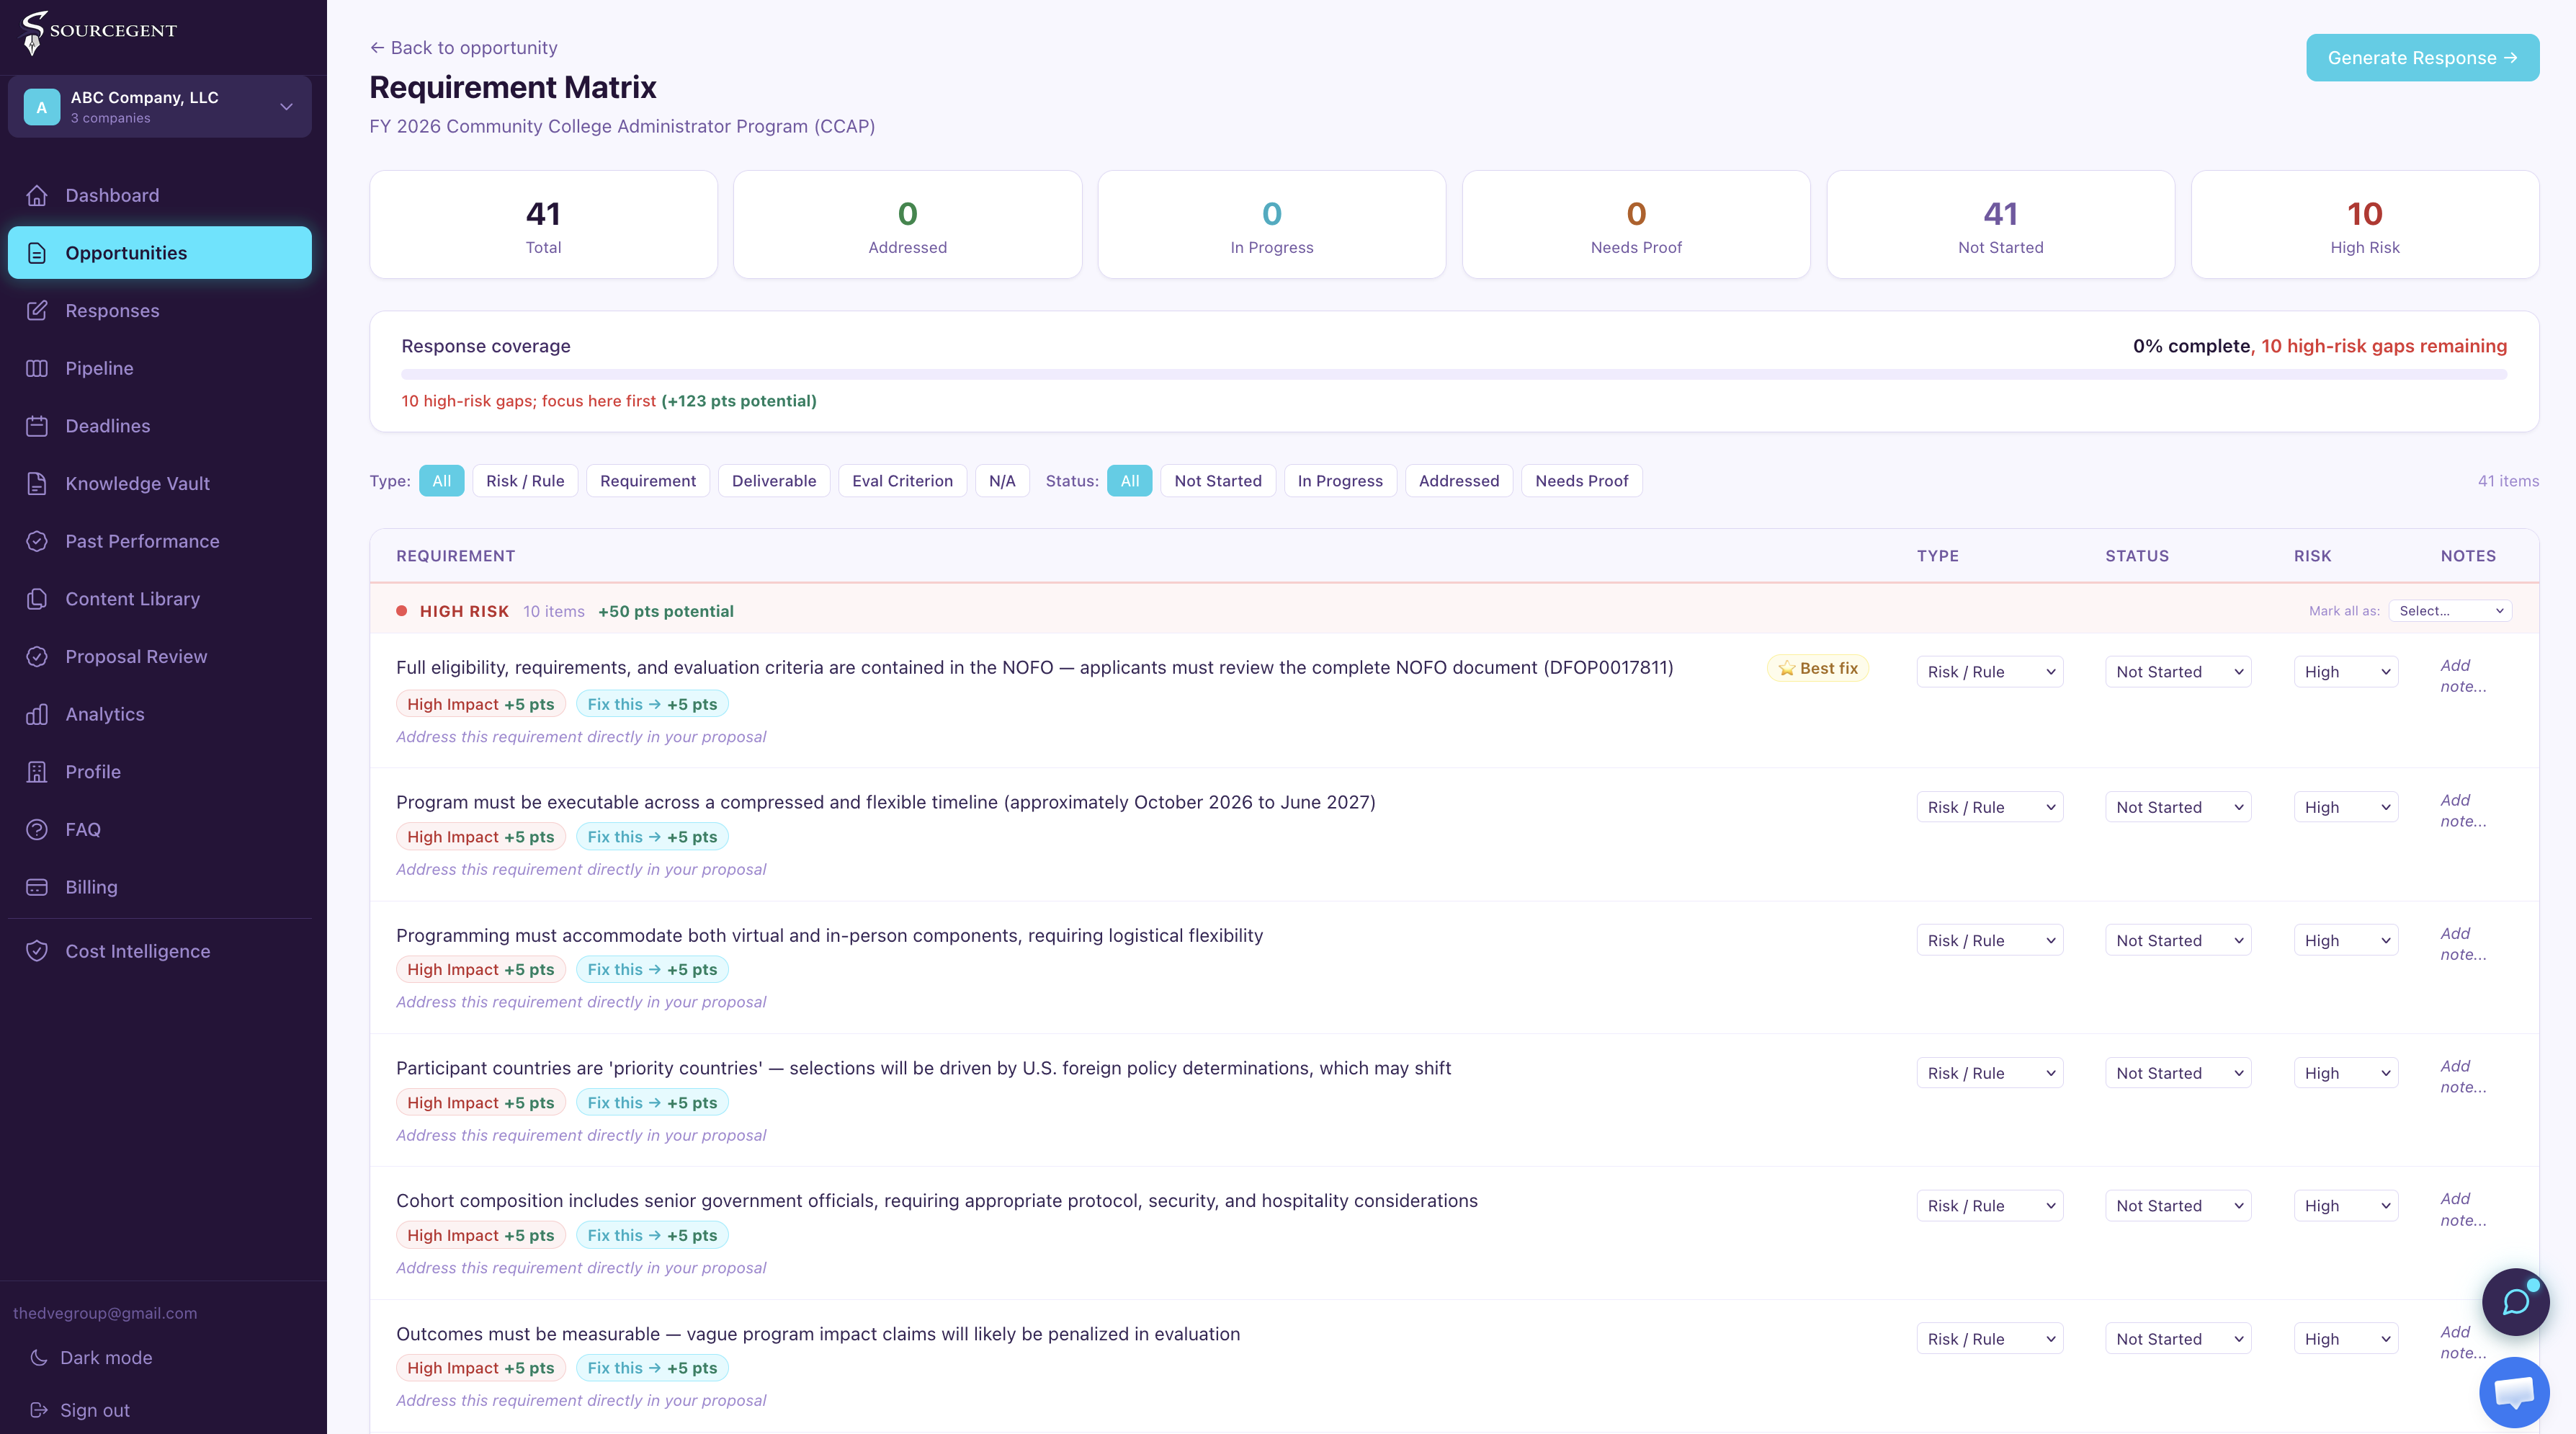Click Fix this for NOFO eligibility row
The width and height of the screenshot is (2576, 1434).
click(x=652, y=704)
